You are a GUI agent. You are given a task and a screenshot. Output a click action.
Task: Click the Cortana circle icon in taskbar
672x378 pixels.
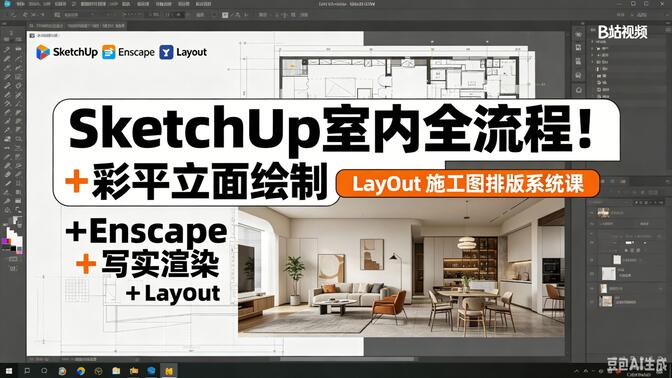coord(44,371)
